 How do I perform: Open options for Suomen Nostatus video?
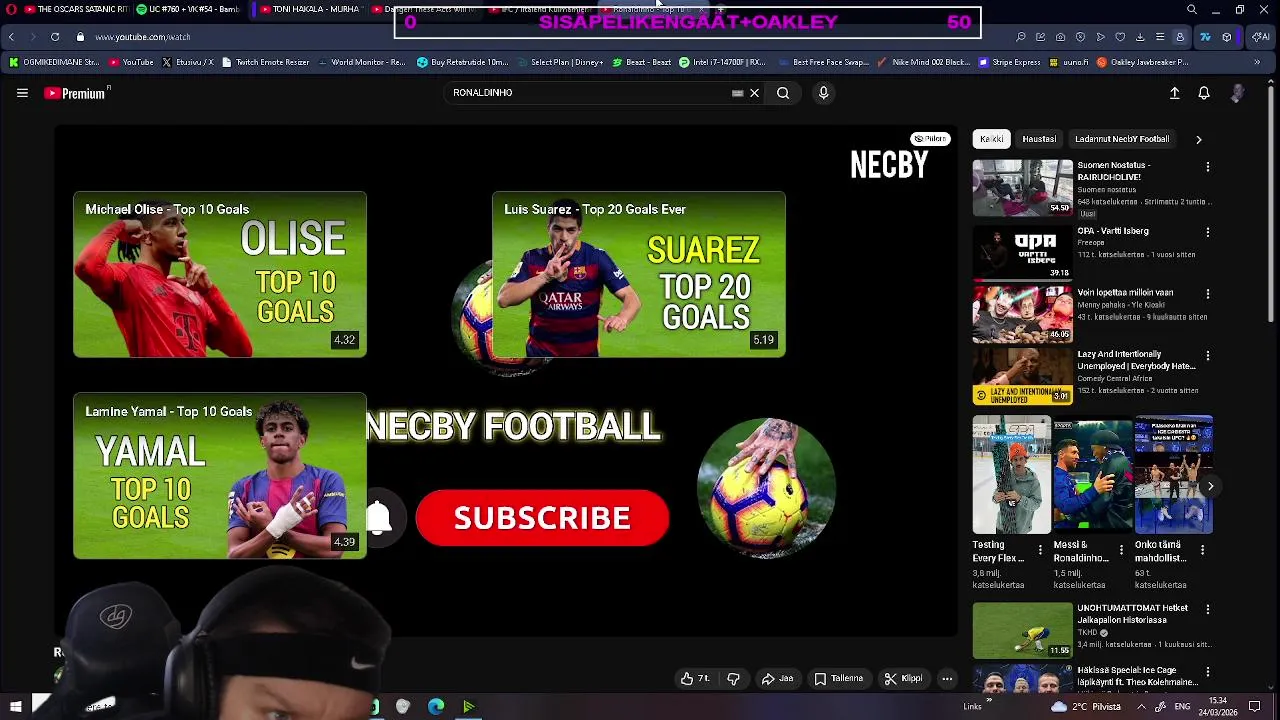pyautogui.click(x=1207, y=167)
